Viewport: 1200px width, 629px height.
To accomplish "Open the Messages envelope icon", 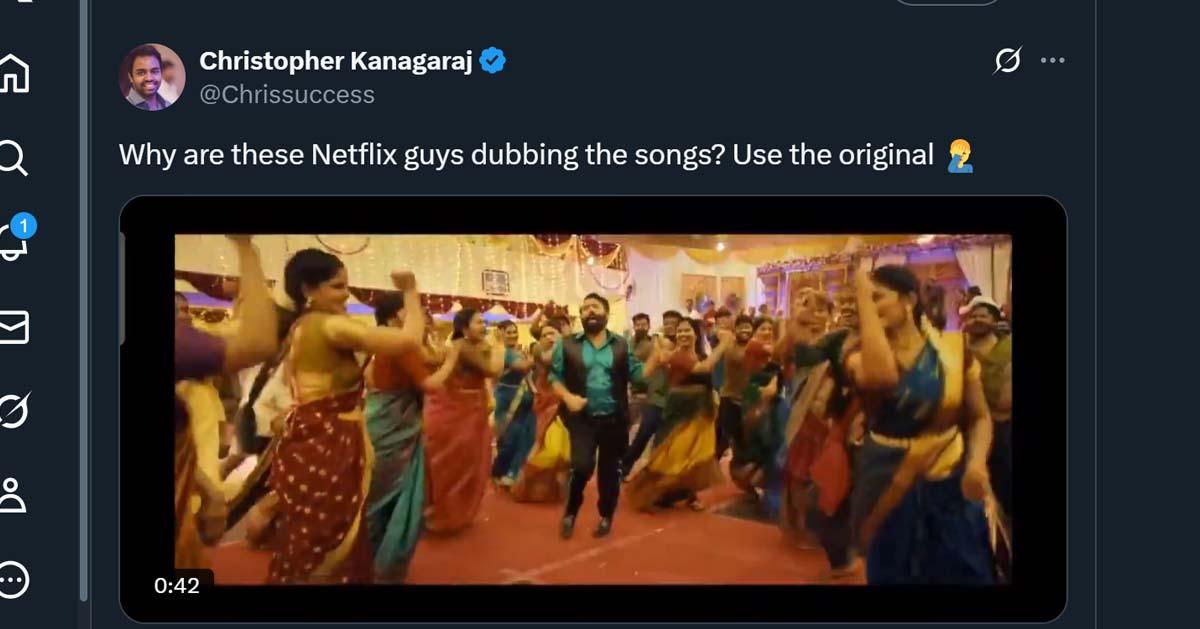I will coord(14,327).
